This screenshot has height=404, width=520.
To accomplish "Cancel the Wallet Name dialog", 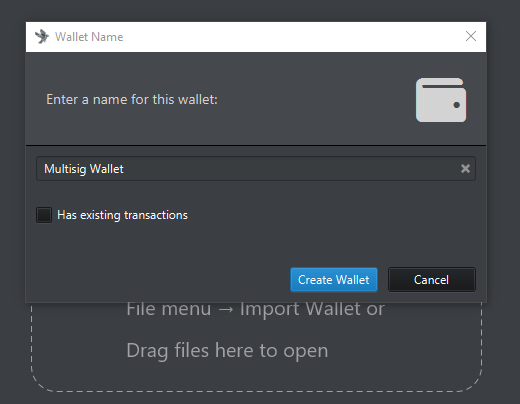I will [432, 280].
